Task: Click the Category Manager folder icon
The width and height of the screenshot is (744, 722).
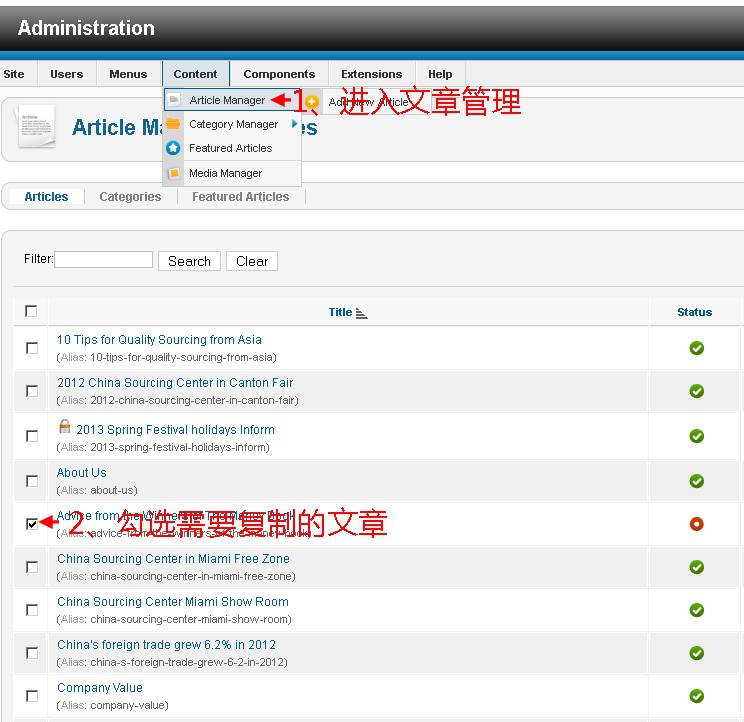Action: click(173, 124)
